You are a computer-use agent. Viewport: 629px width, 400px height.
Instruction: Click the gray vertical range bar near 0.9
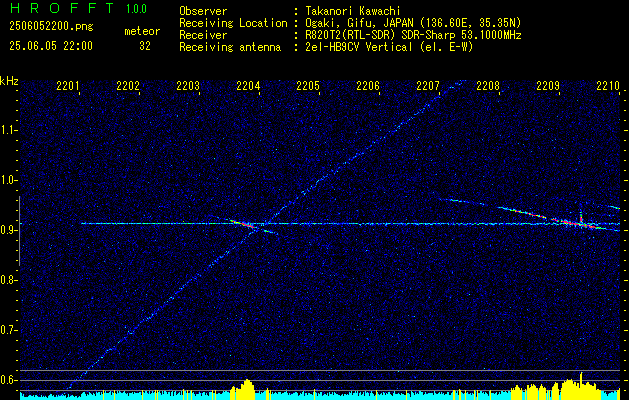(x=19, y=231)
